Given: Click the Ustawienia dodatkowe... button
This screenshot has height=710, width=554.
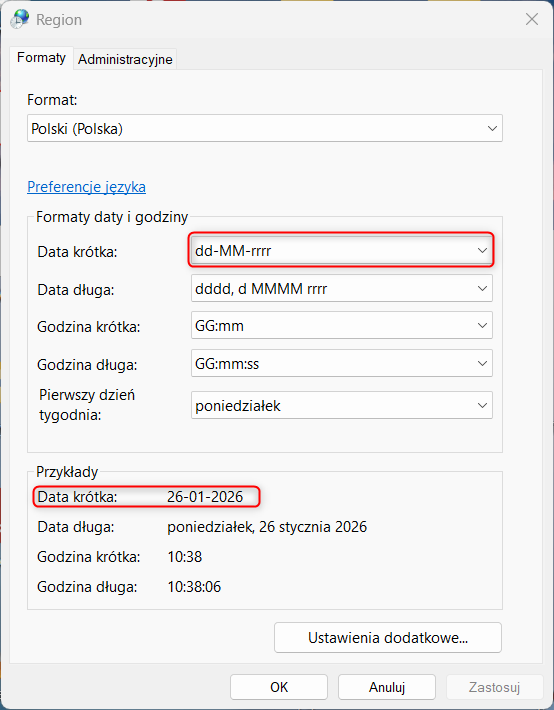Looking at the screenshot, I should pyautogui.click(x=388, y=638).
